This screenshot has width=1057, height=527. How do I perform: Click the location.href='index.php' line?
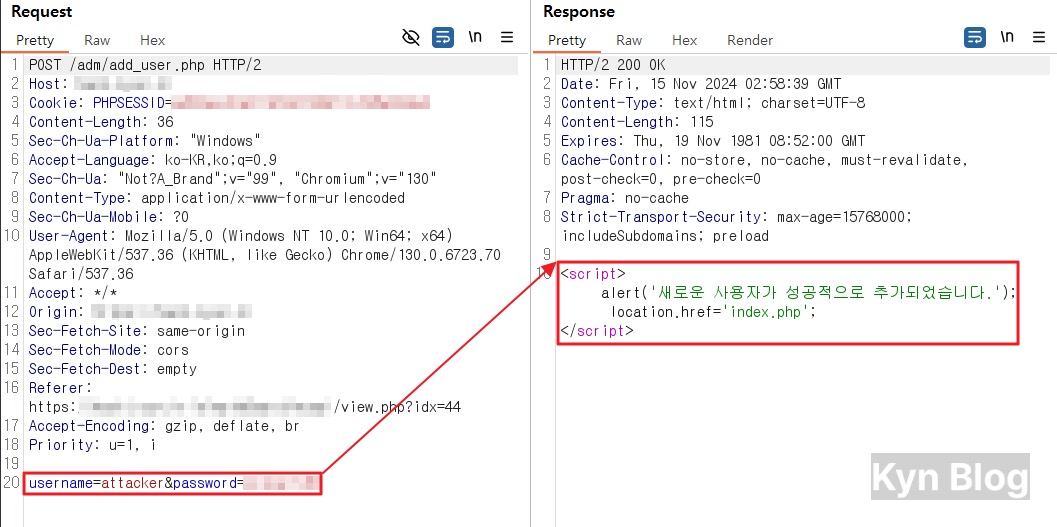(x=713, y=312)
